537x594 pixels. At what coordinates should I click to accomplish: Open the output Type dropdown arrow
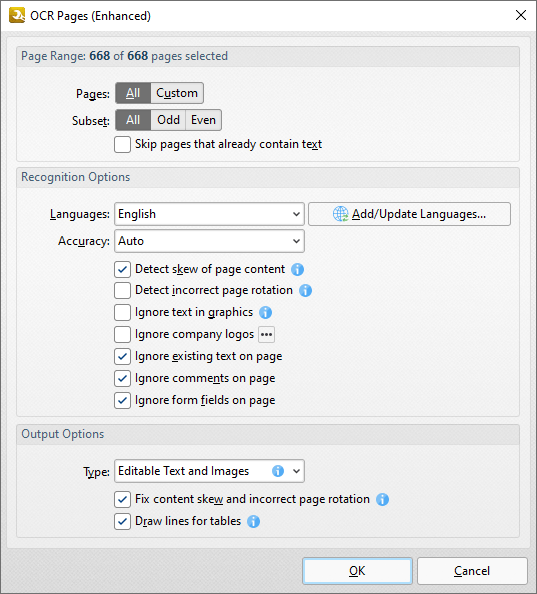pos(297,471)
